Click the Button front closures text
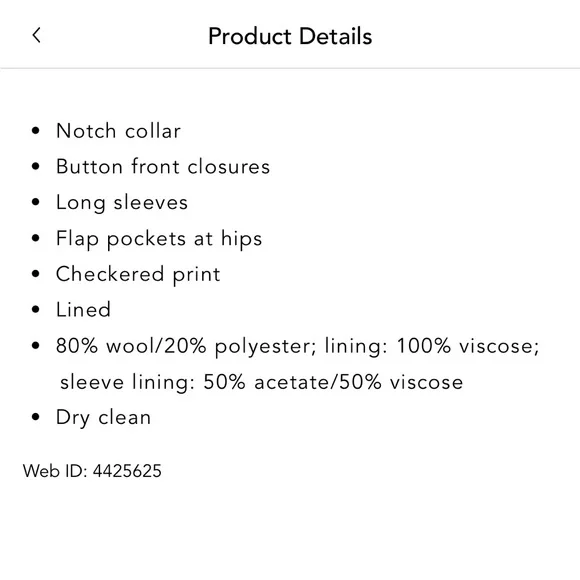The image size is (580, 580). coord(163,166)
